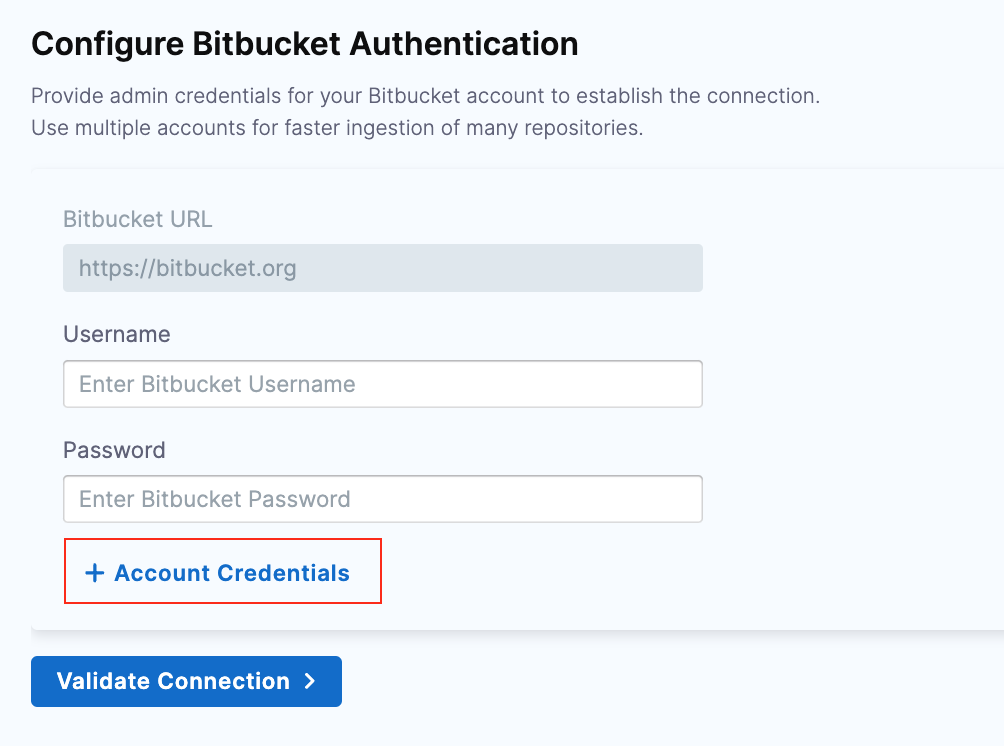Click the Username field label

tap(117, 334)
